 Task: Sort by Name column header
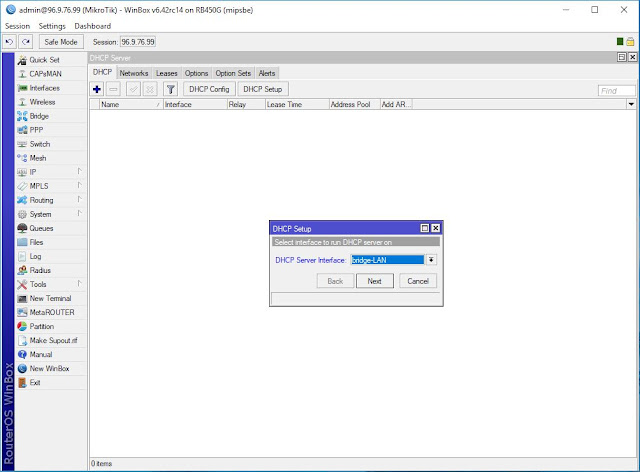click(x=131, y=104)
